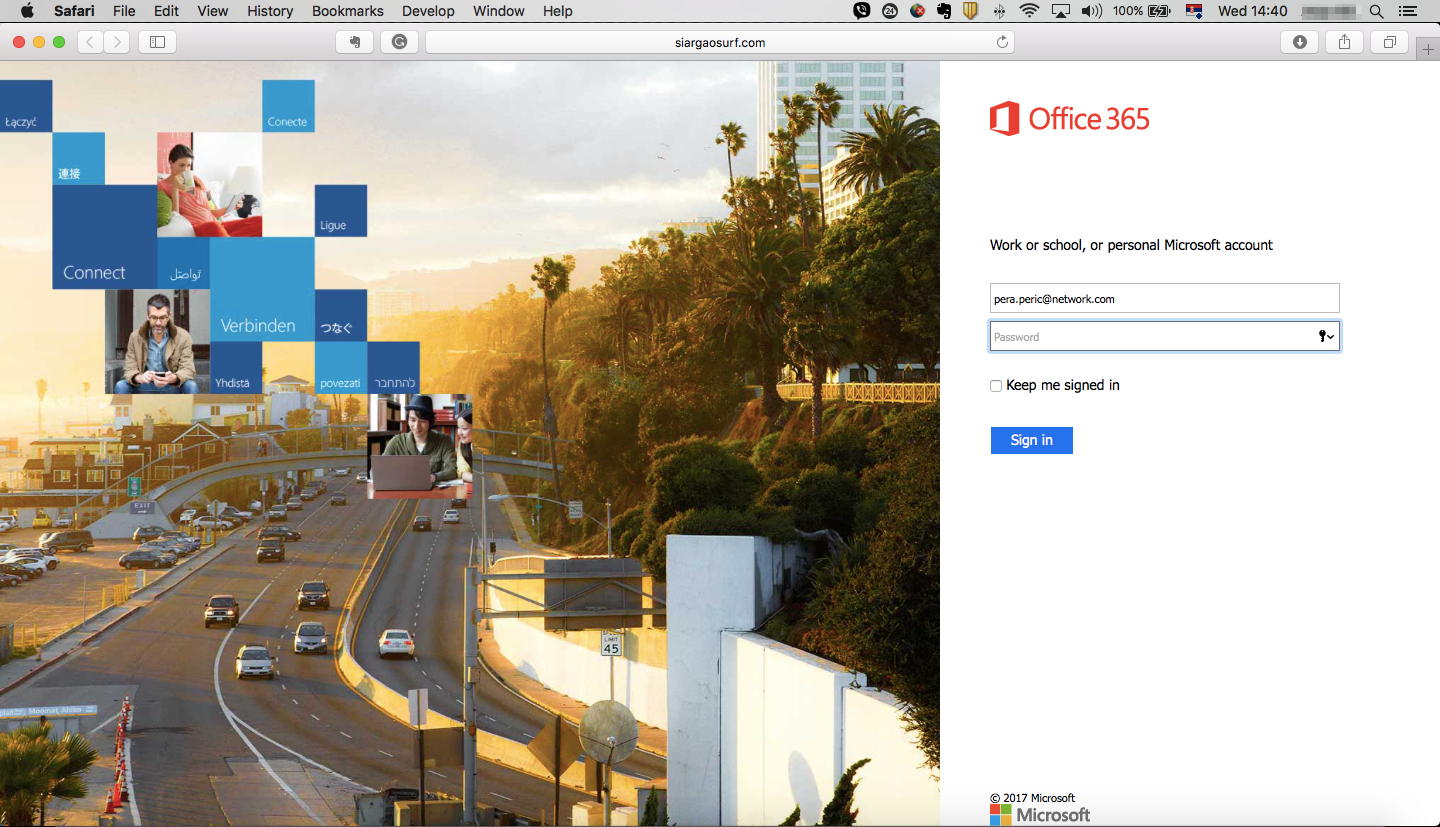Click the Evernote icon in the menu bar
This screenshot has height=827, width=1440.
click(944, 11)
